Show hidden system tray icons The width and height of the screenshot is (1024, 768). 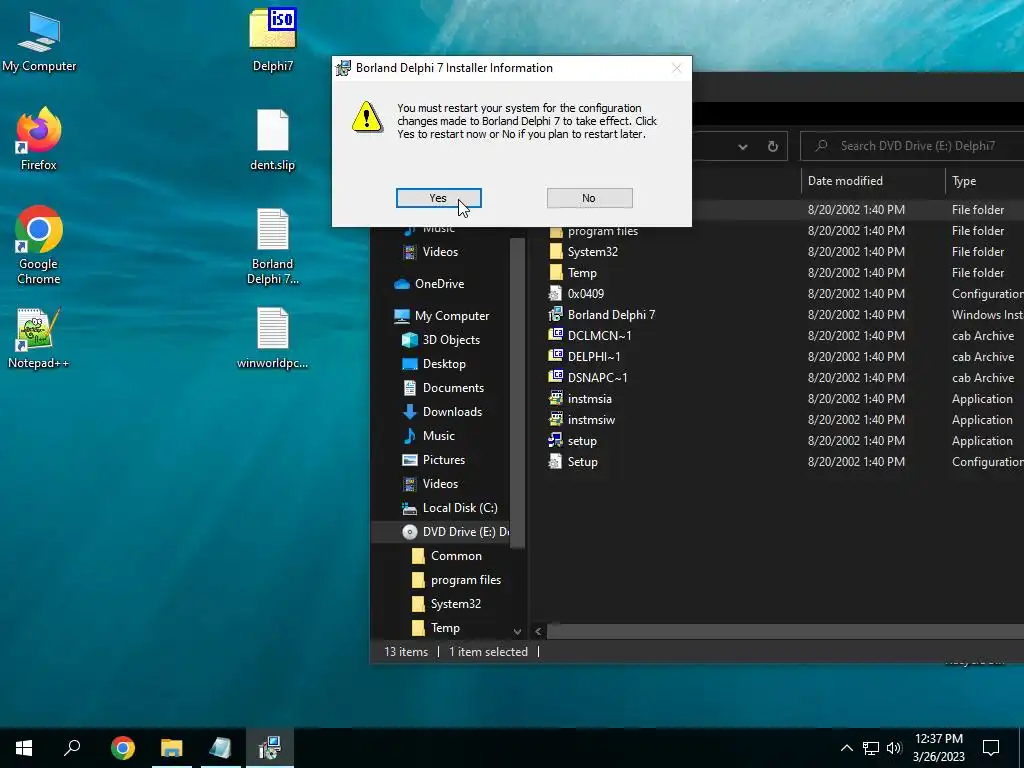point(846,748)
